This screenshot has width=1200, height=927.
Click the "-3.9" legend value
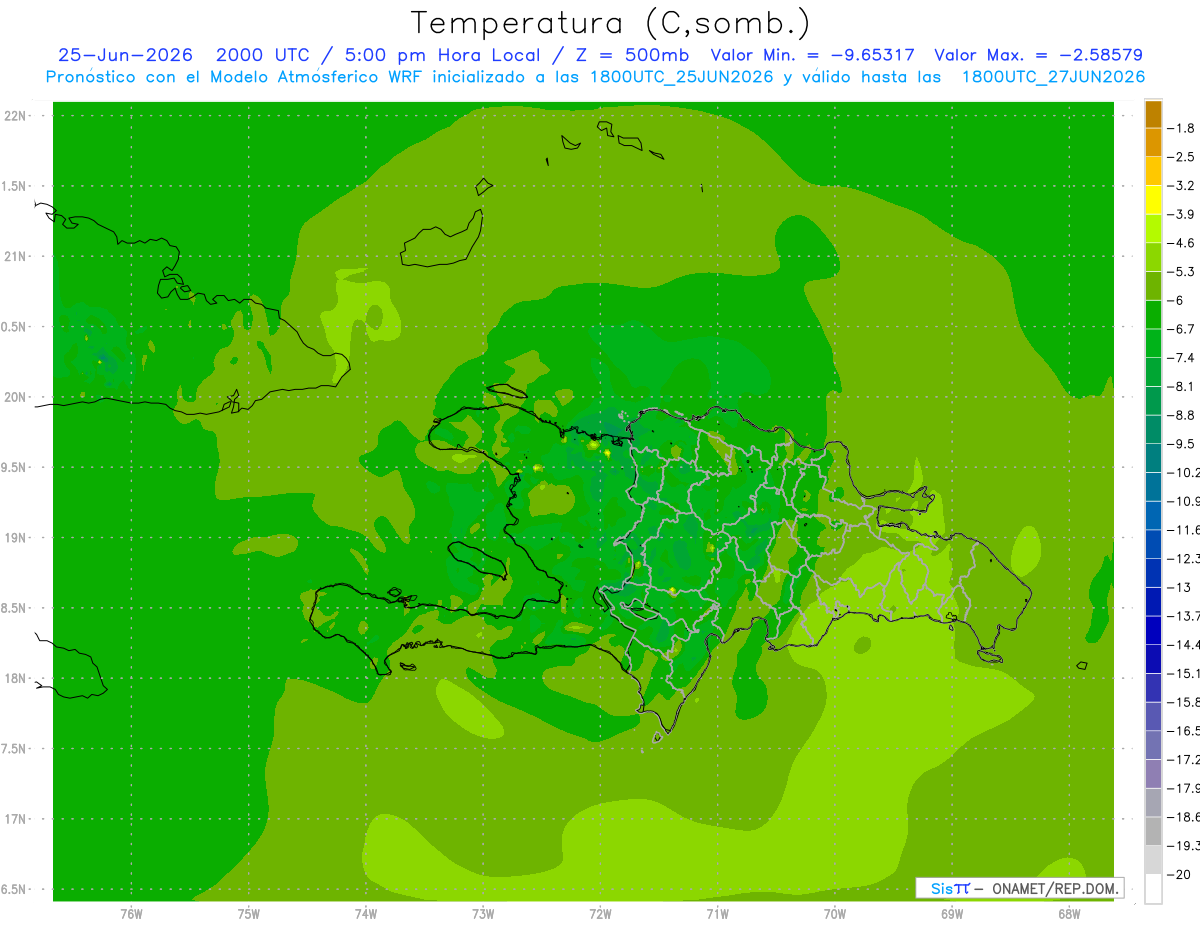1182,214
